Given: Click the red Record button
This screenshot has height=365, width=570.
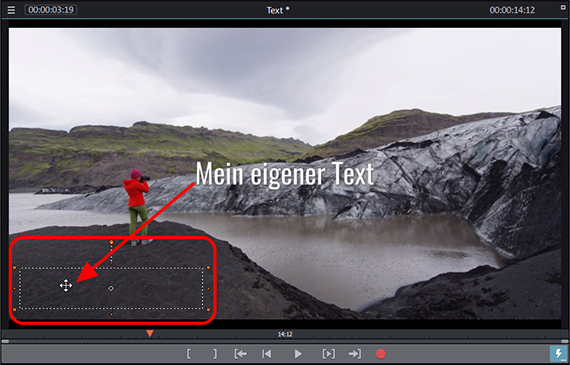Looking at the screenshot, I should (381, 354).
